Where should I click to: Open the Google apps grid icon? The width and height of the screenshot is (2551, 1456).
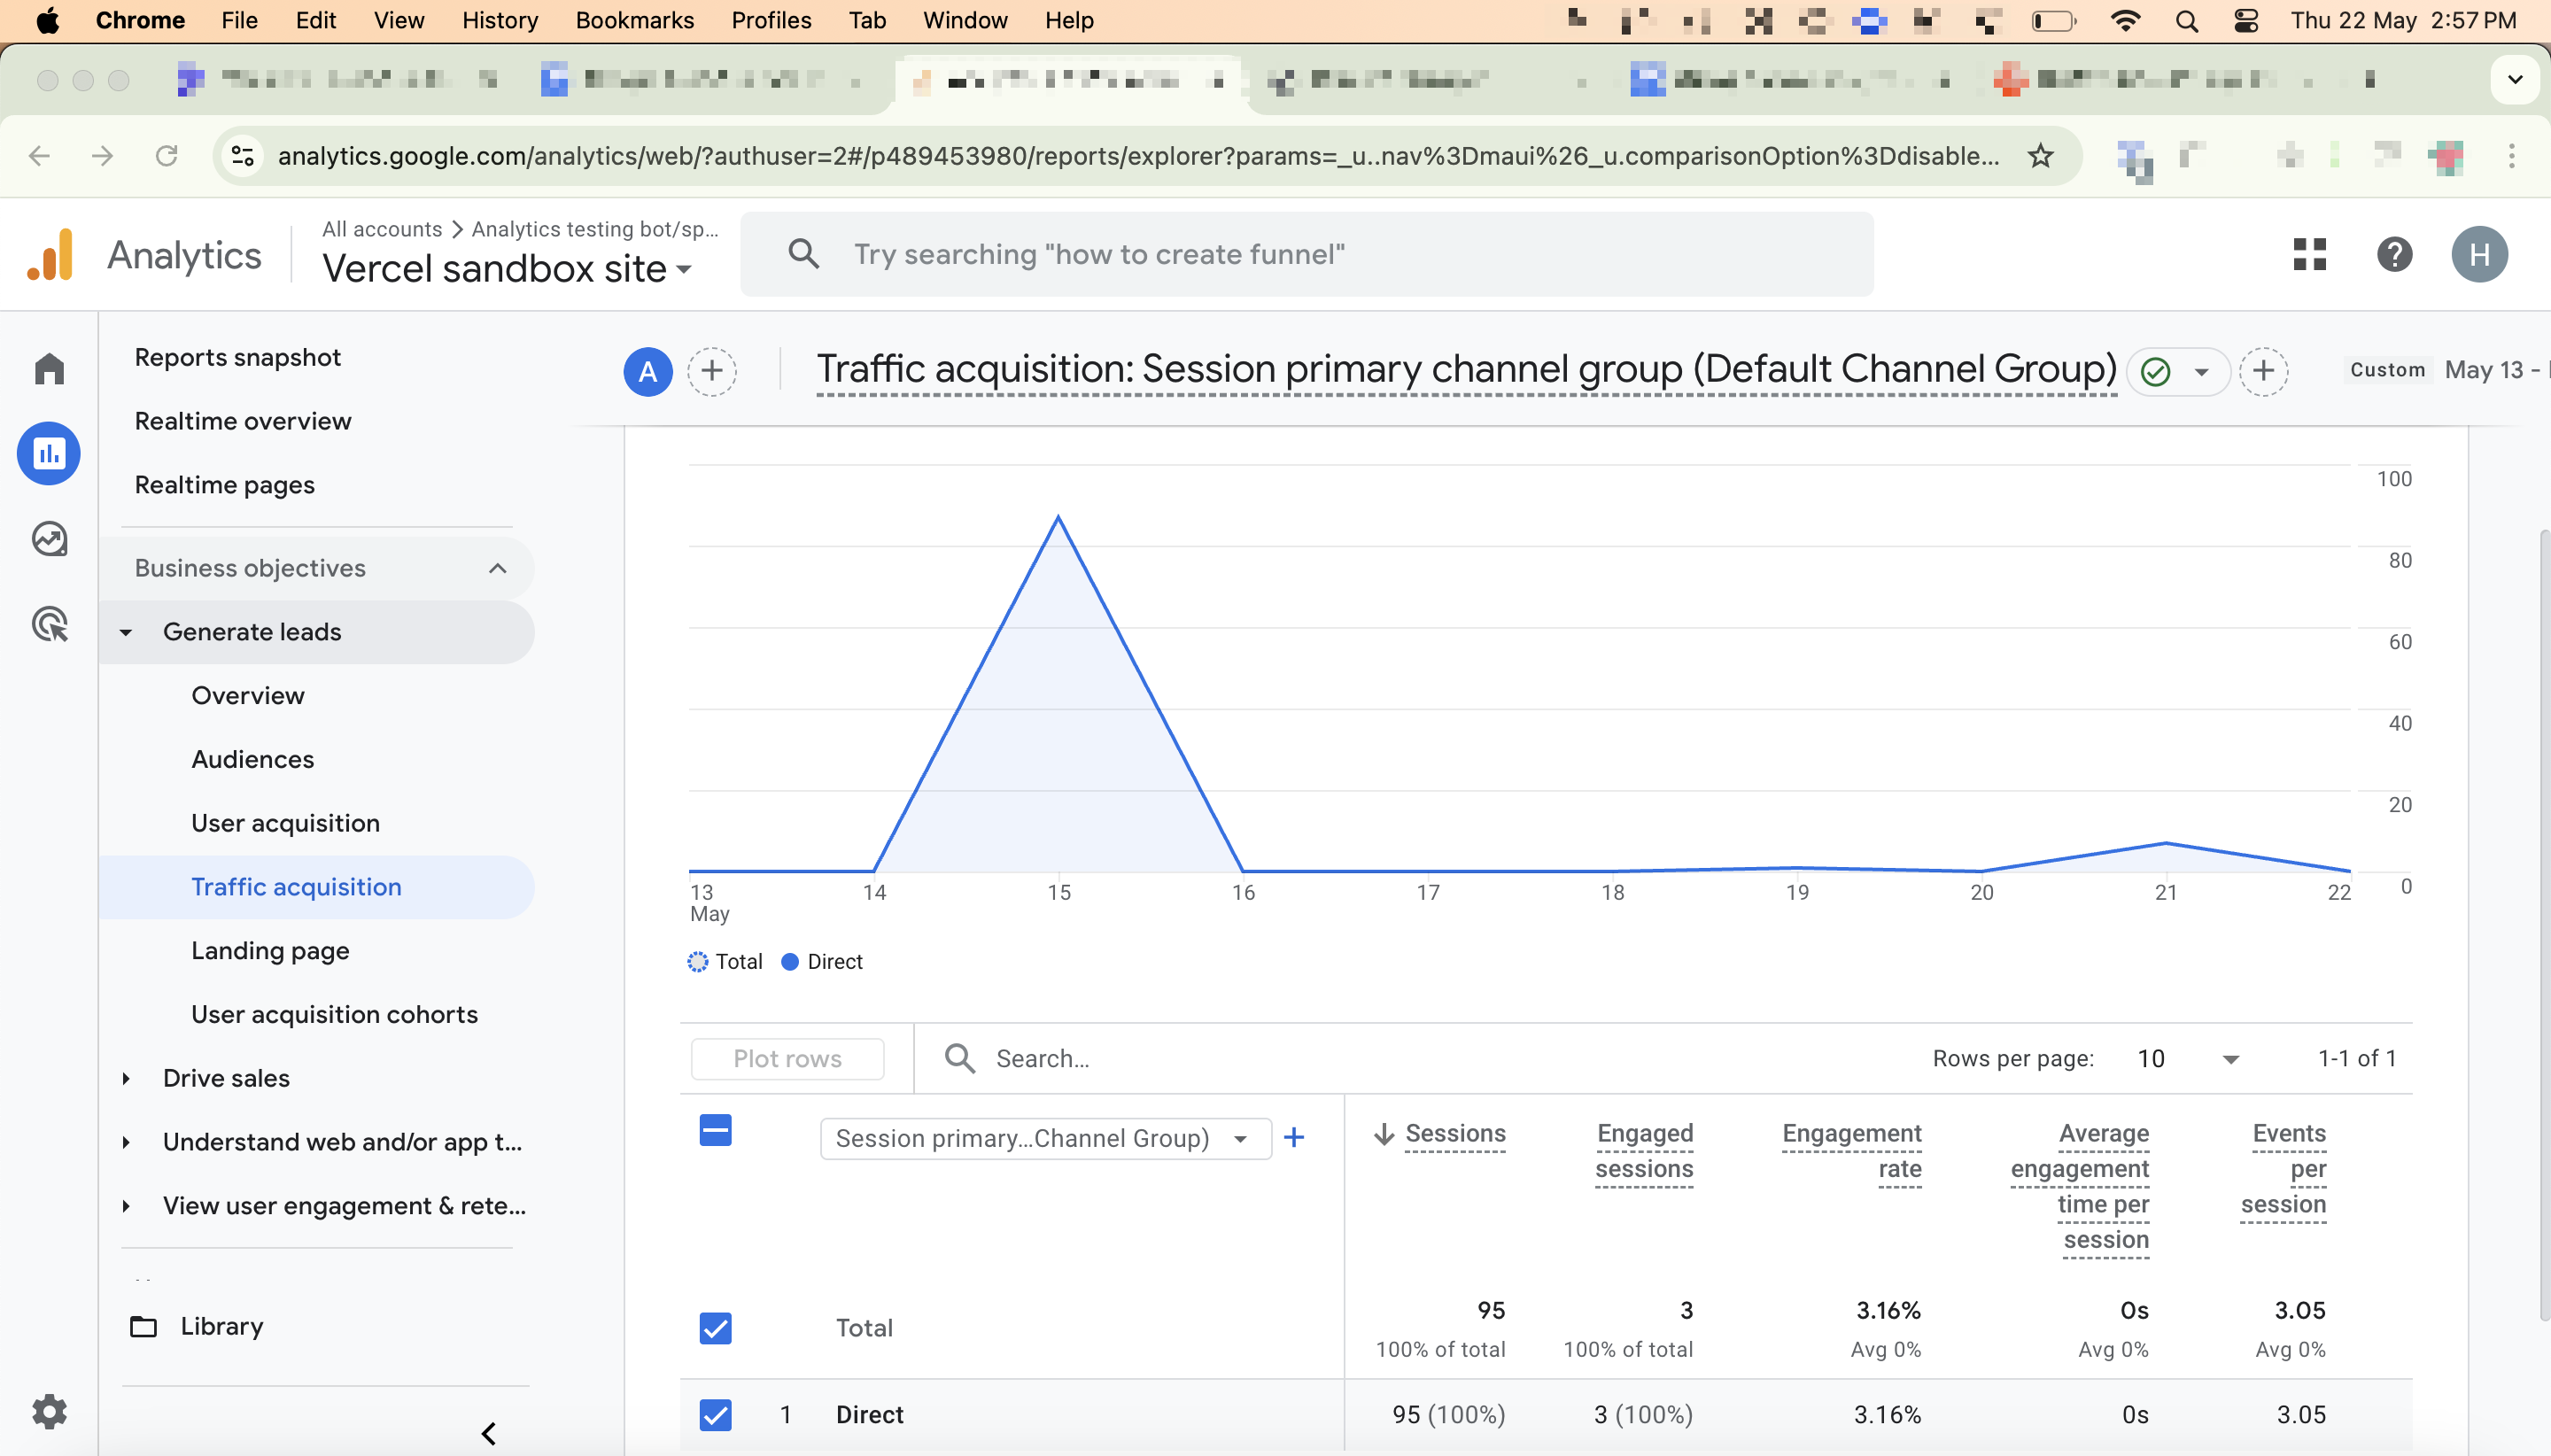2311,255
